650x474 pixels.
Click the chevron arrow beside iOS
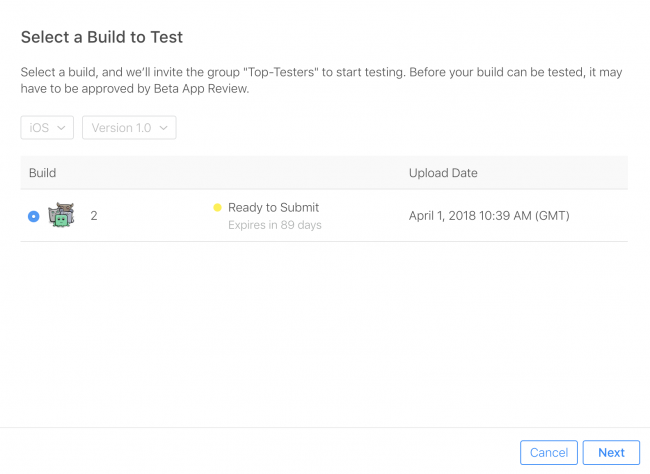pos(62,128)
